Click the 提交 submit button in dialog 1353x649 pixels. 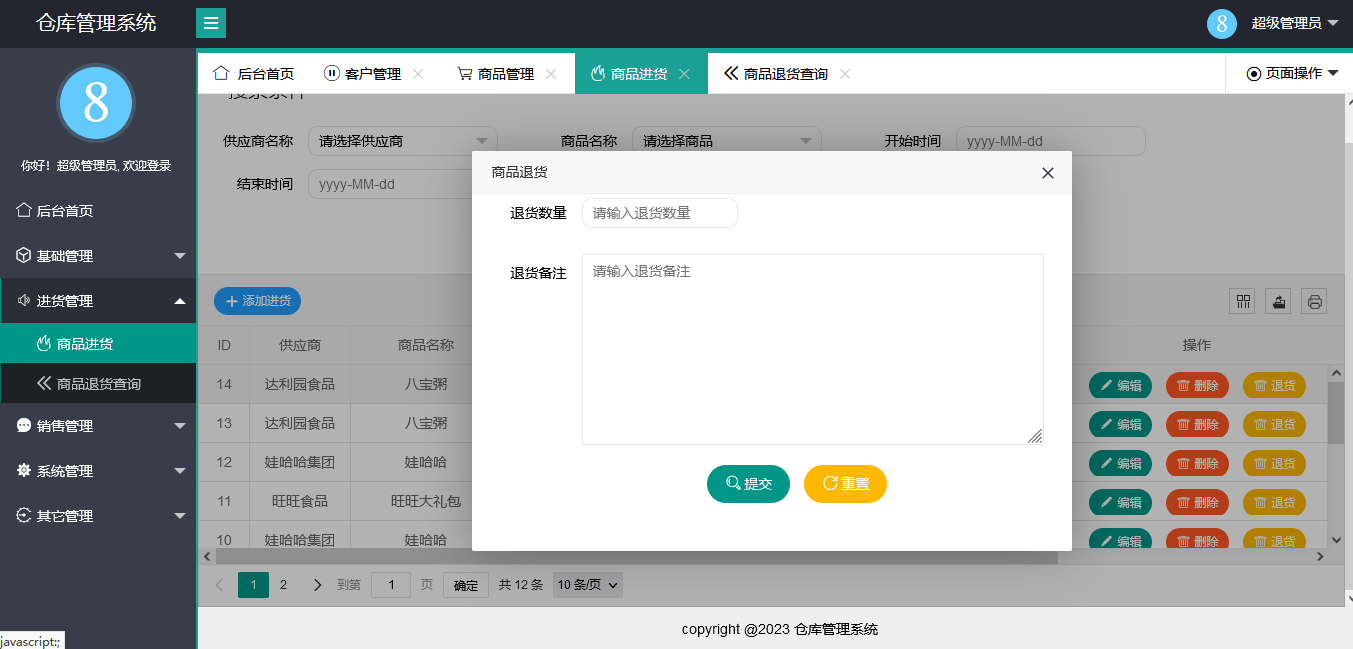748,484
